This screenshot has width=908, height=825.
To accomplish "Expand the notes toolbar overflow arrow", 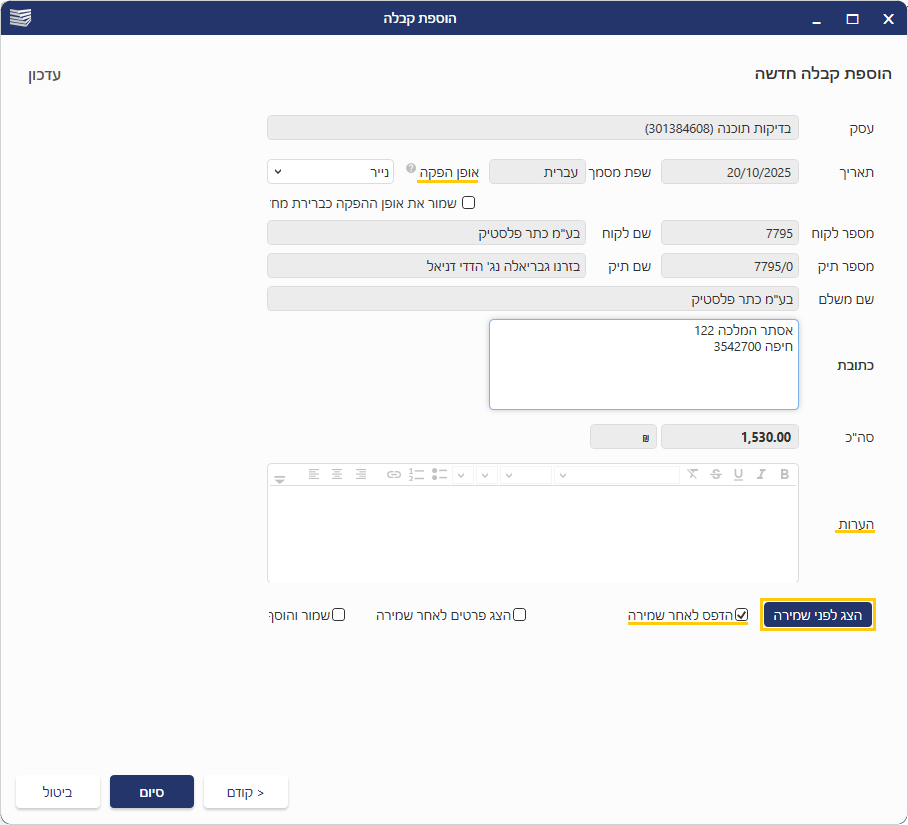I will click(x=280, y=479).
